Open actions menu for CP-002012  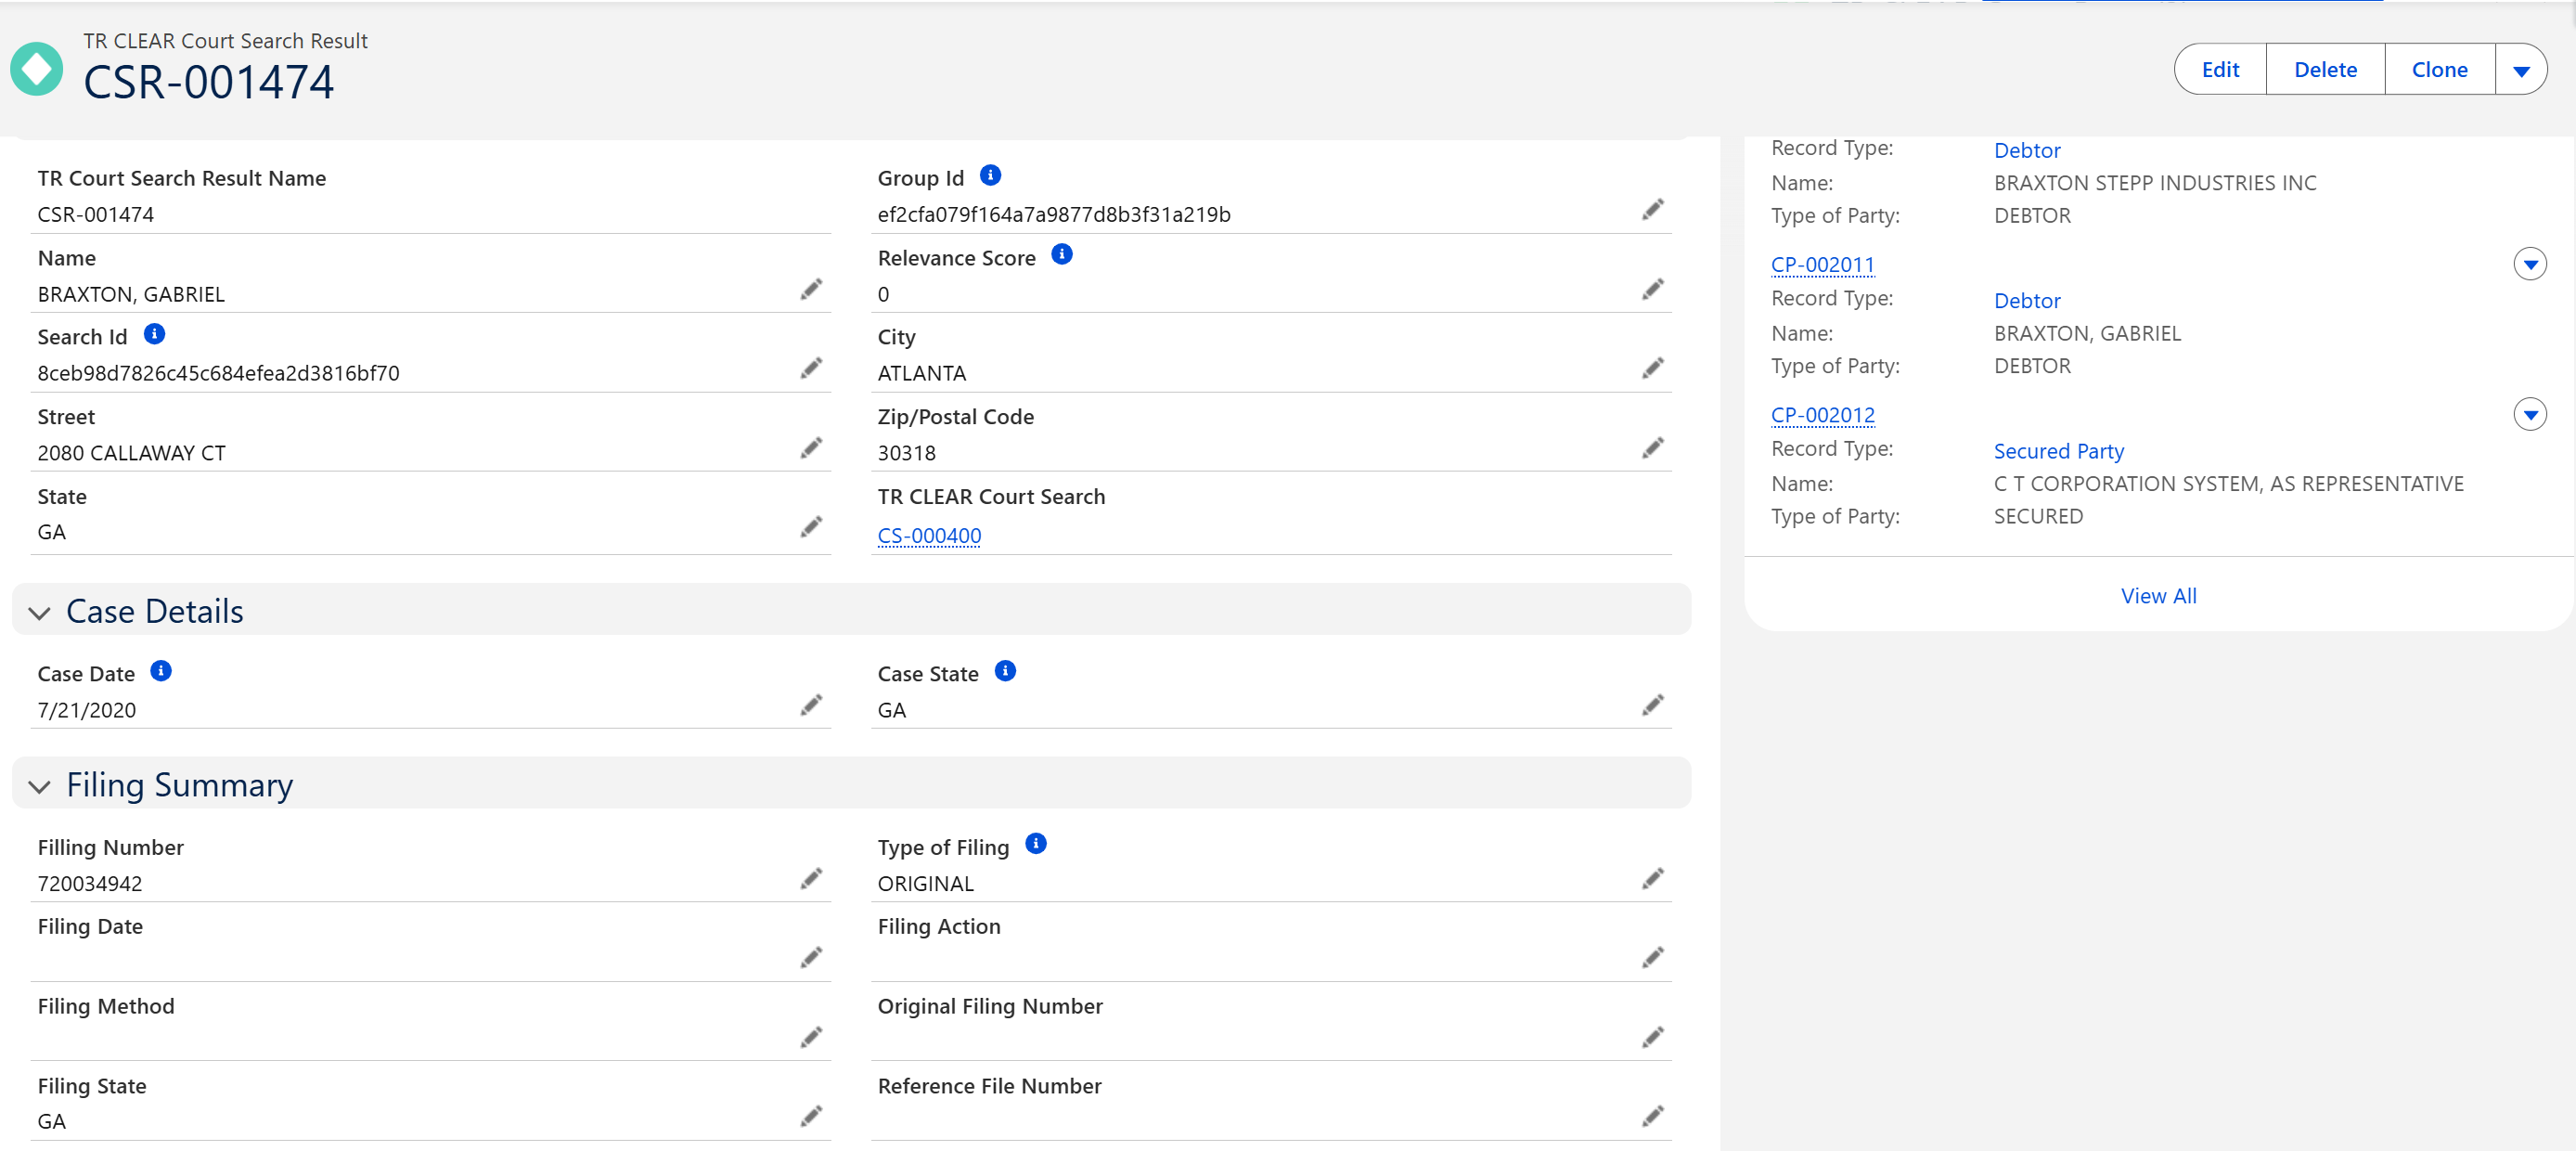(x=2530, y=414)
